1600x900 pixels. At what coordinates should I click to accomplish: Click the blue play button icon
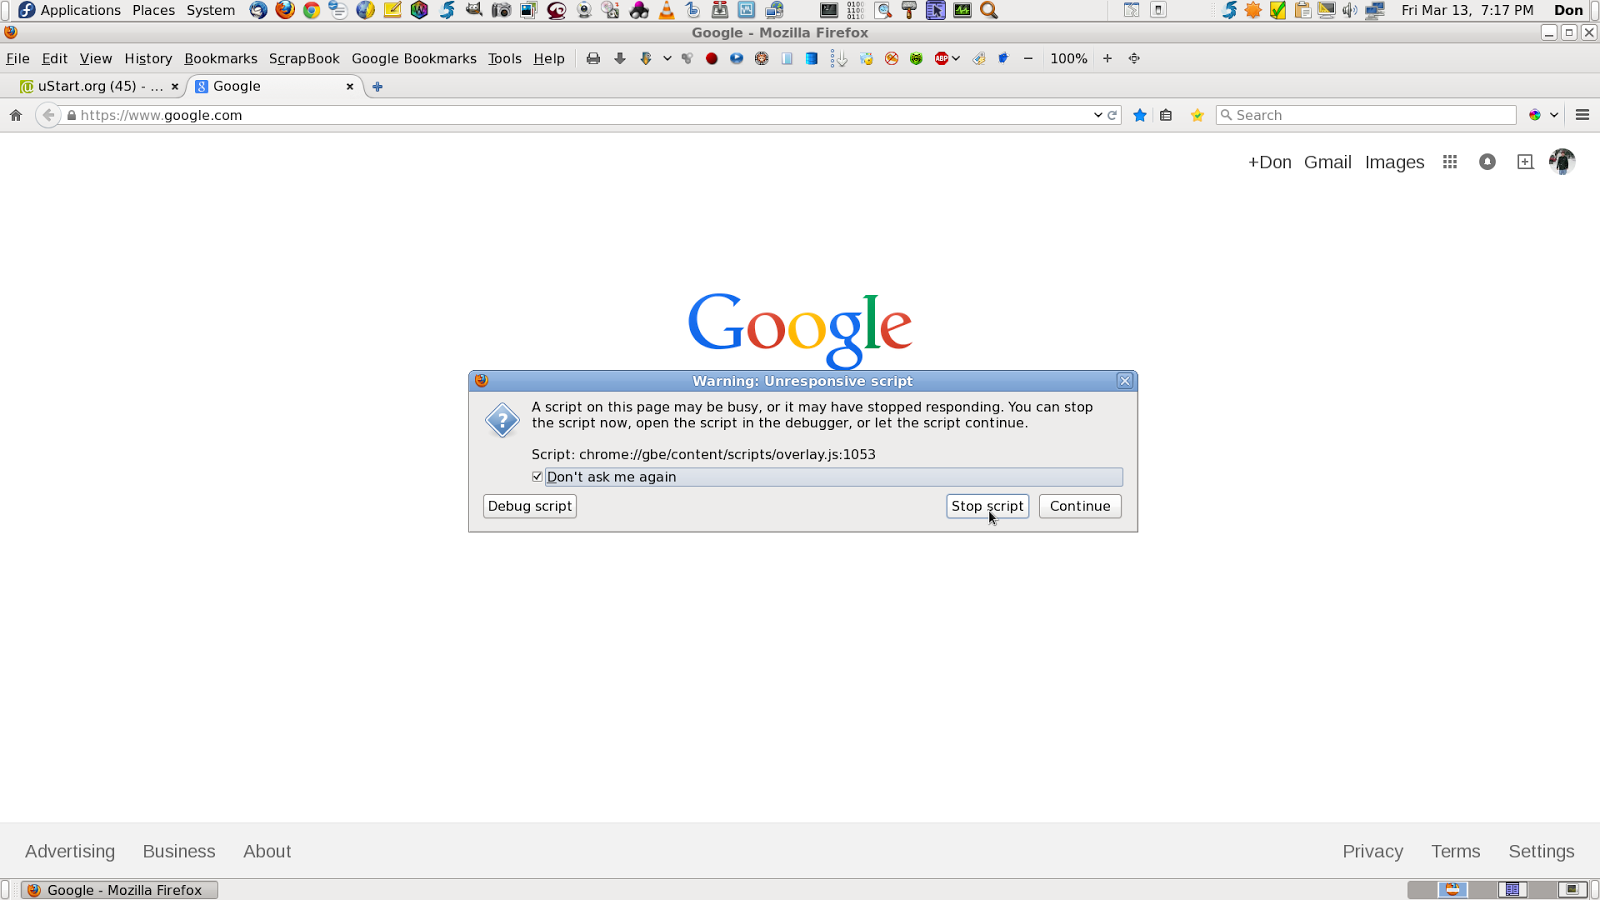click(737, 59)
